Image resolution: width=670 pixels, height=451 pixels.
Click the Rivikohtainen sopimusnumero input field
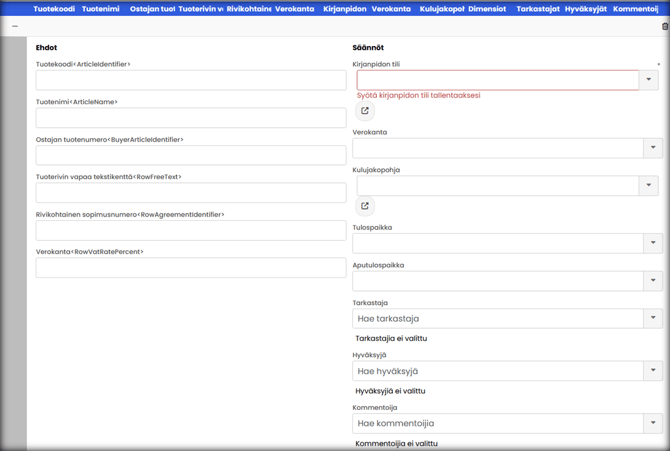191,230
